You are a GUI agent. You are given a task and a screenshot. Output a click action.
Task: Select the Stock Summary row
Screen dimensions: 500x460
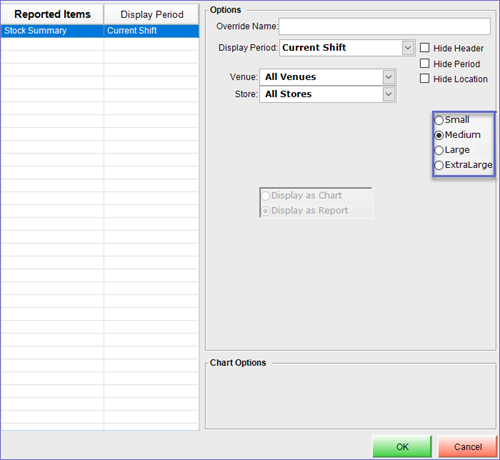tap(100, 31)
